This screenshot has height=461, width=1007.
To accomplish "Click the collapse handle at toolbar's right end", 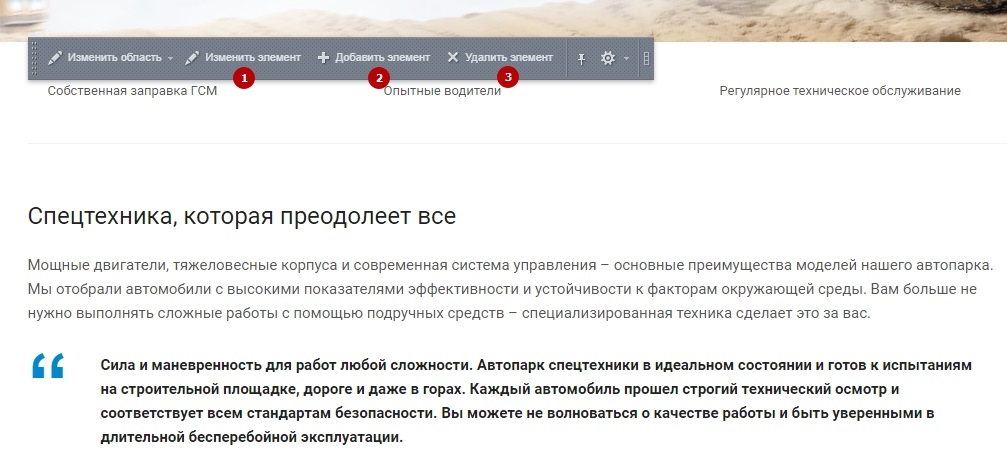I will pyautogui.click(x=646, y=58).
